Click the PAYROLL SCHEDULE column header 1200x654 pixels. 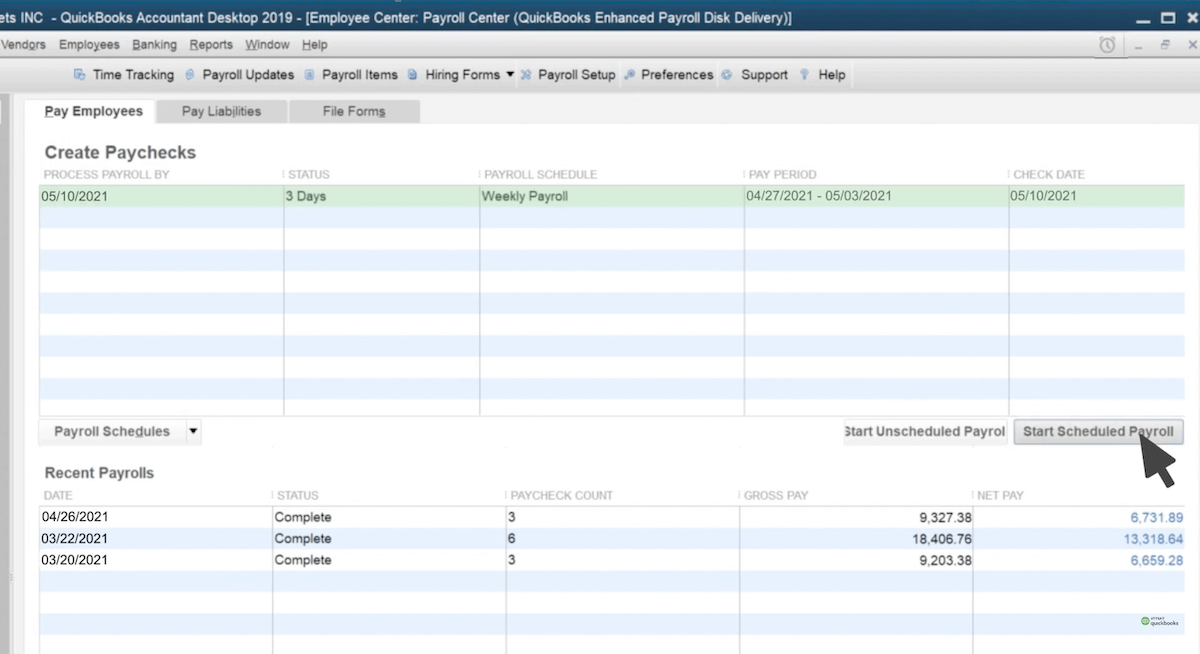click(x=540, y=175)
